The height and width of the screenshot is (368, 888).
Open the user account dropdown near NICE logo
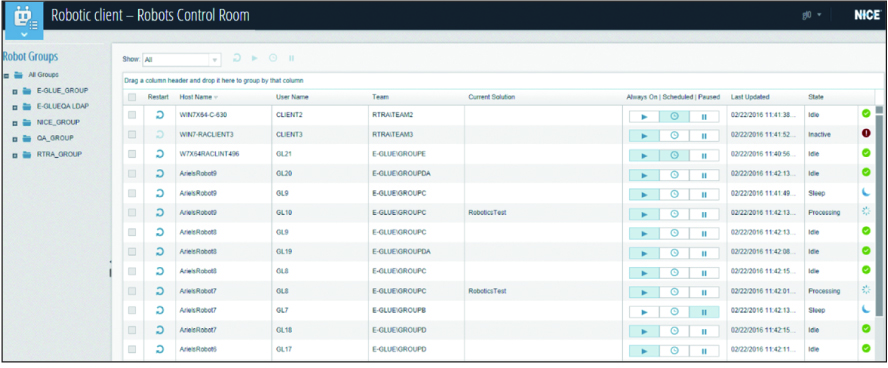812,15
